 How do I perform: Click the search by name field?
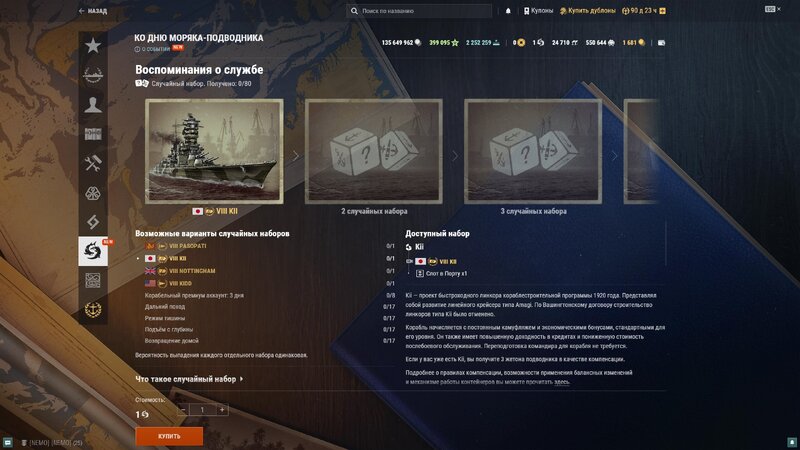(x=419, y=11)
